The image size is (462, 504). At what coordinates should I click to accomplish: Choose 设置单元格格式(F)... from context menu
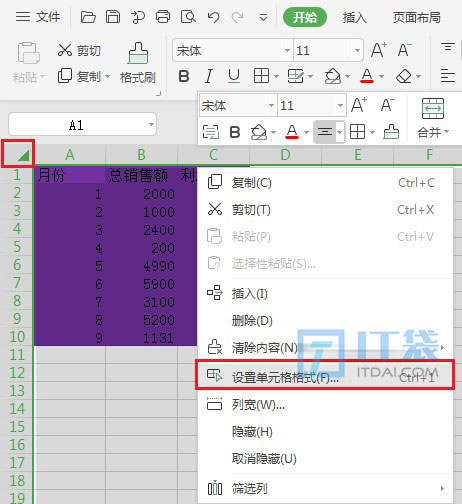pyautogui.click(x=325, y=375)
